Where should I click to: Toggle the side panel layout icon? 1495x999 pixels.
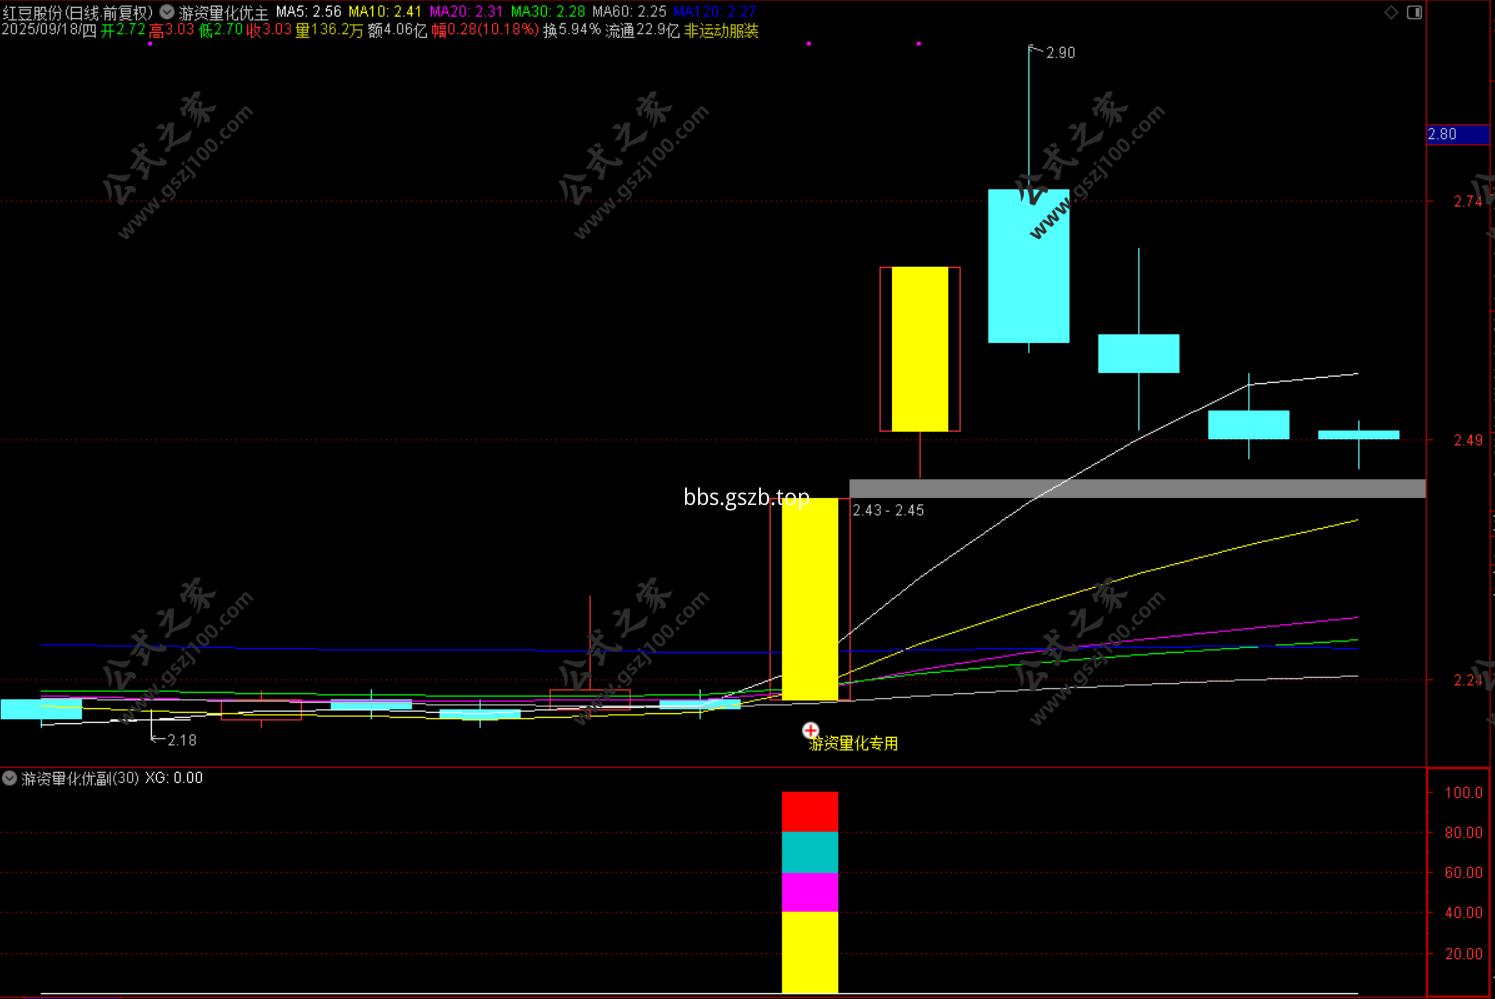pyautogui.click(x=1414, y=12)
